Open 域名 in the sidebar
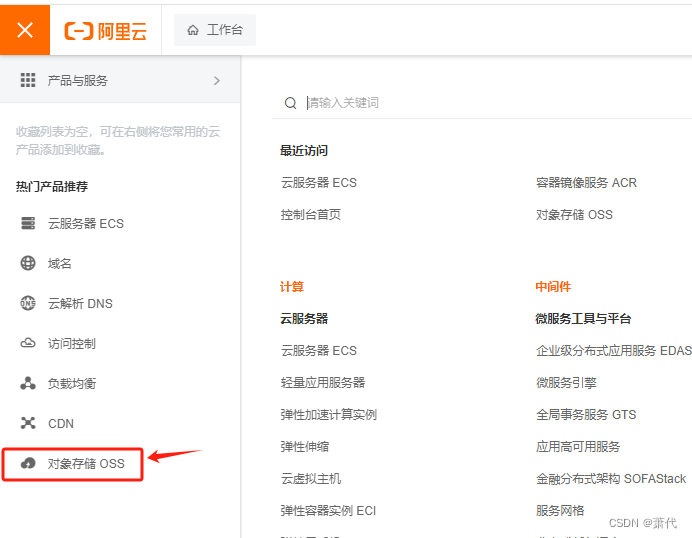Viewport: 692px width, 538px height. pyautogui.click(x=60, y=263)
